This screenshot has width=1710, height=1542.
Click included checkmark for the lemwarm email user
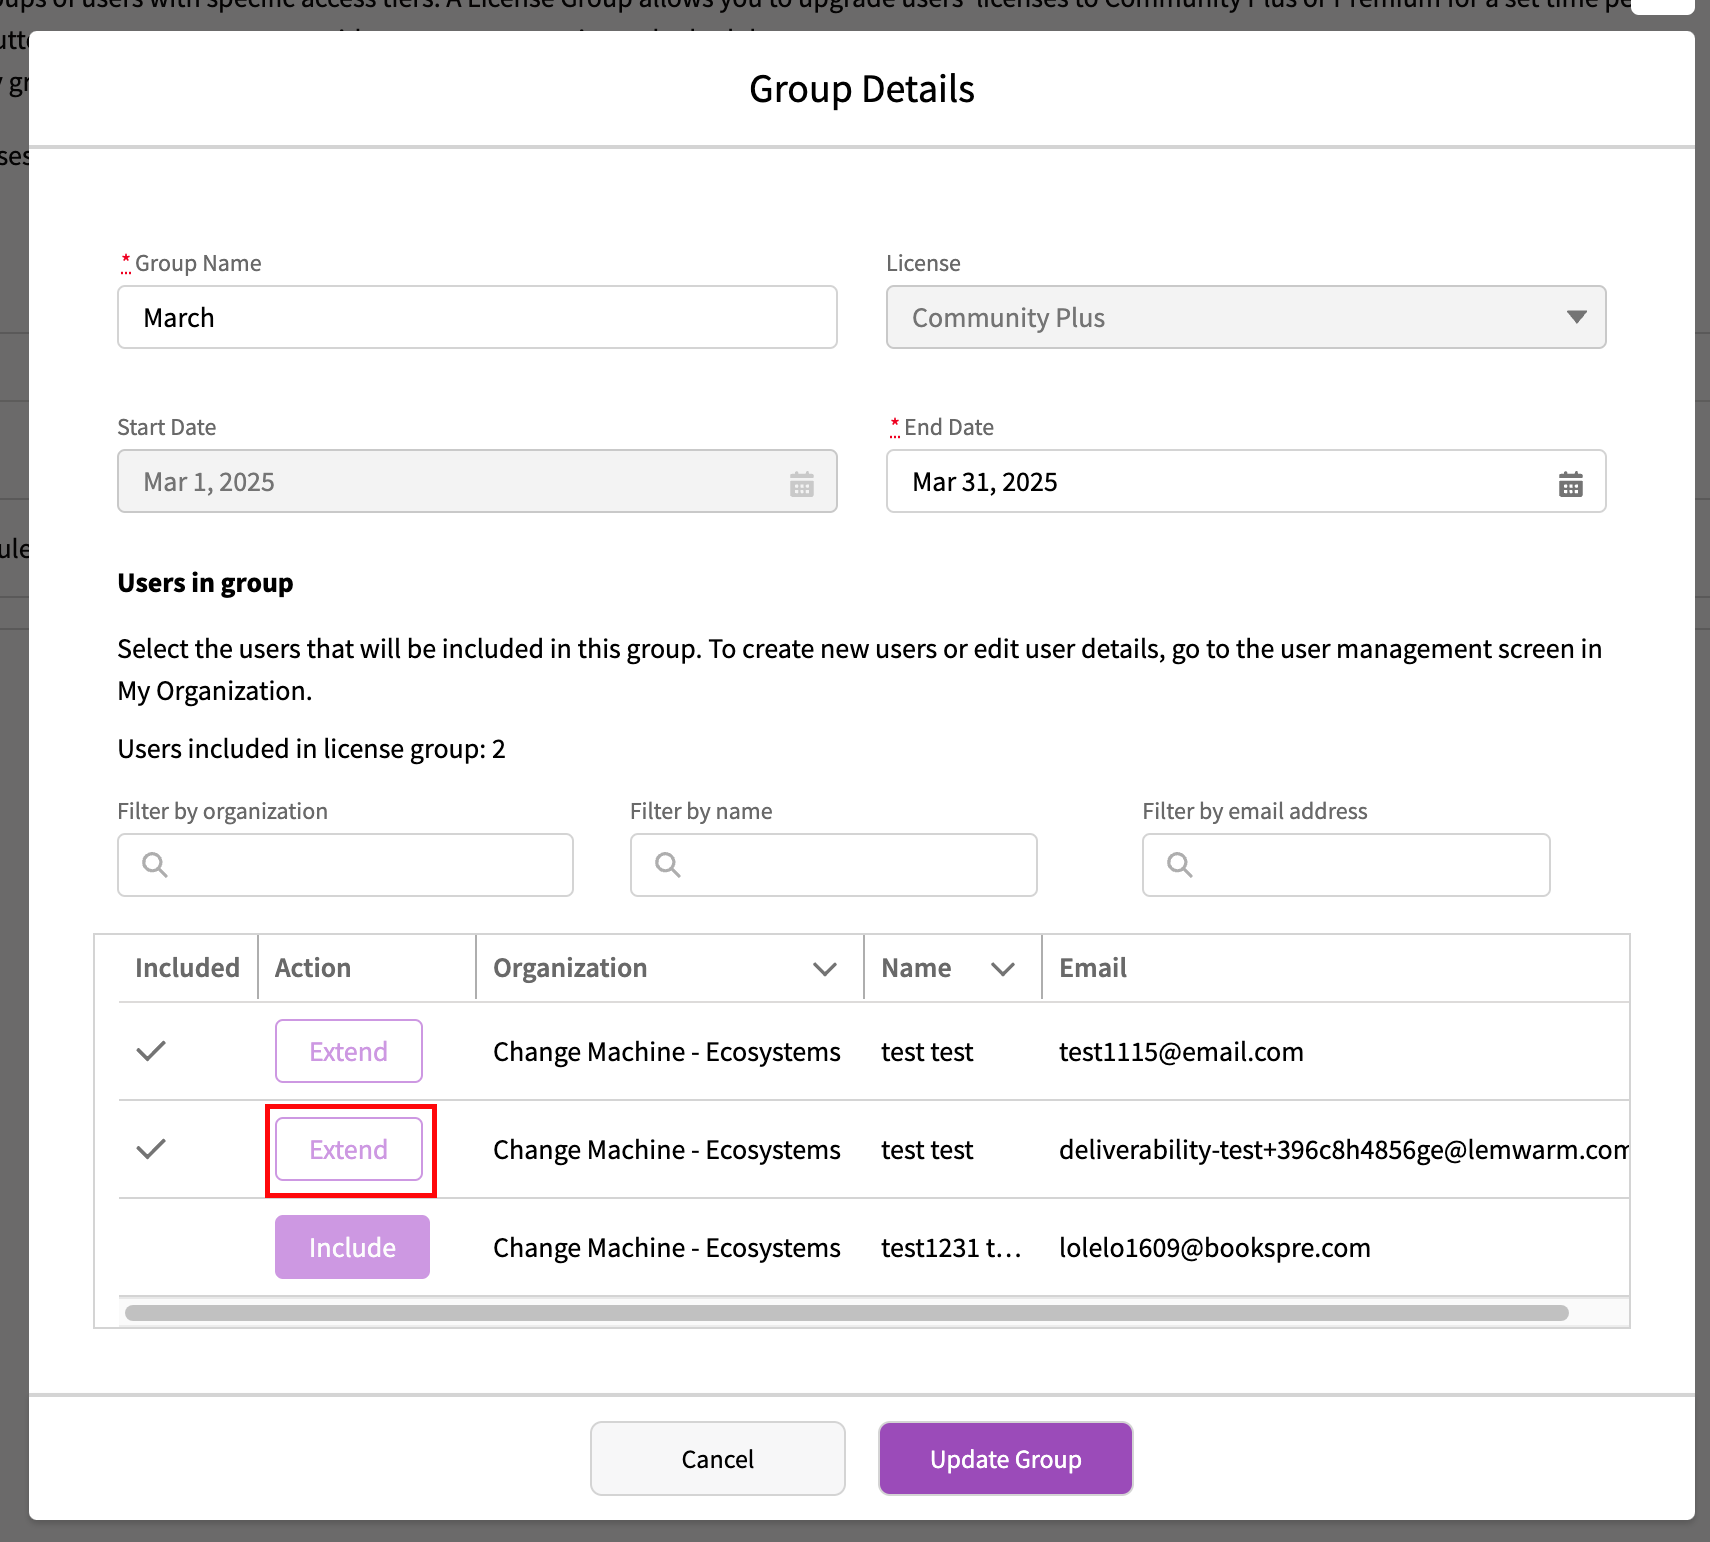[151, 1149]
